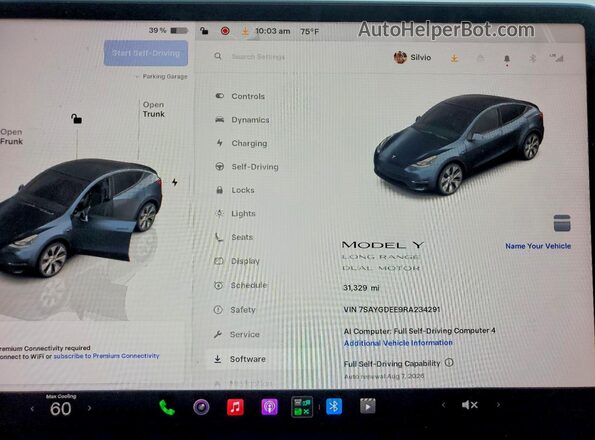Open the purple camera app in dock
595x440 pixels.
(201, 407)
